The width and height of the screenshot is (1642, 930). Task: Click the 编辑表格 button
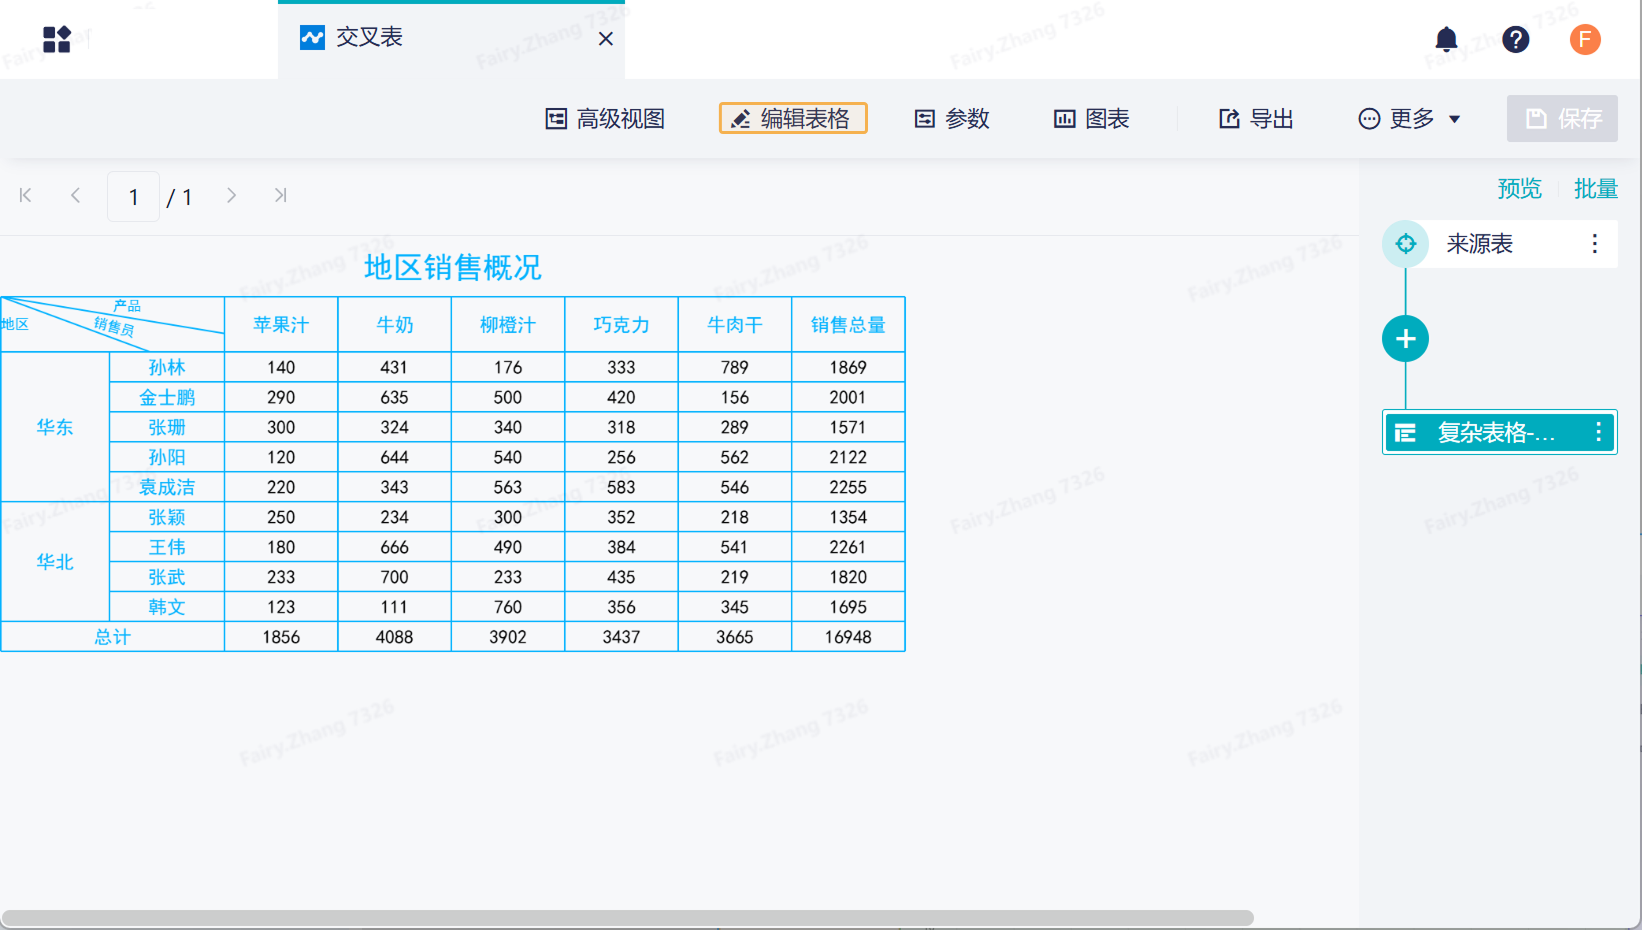click(x=793, y=118)
